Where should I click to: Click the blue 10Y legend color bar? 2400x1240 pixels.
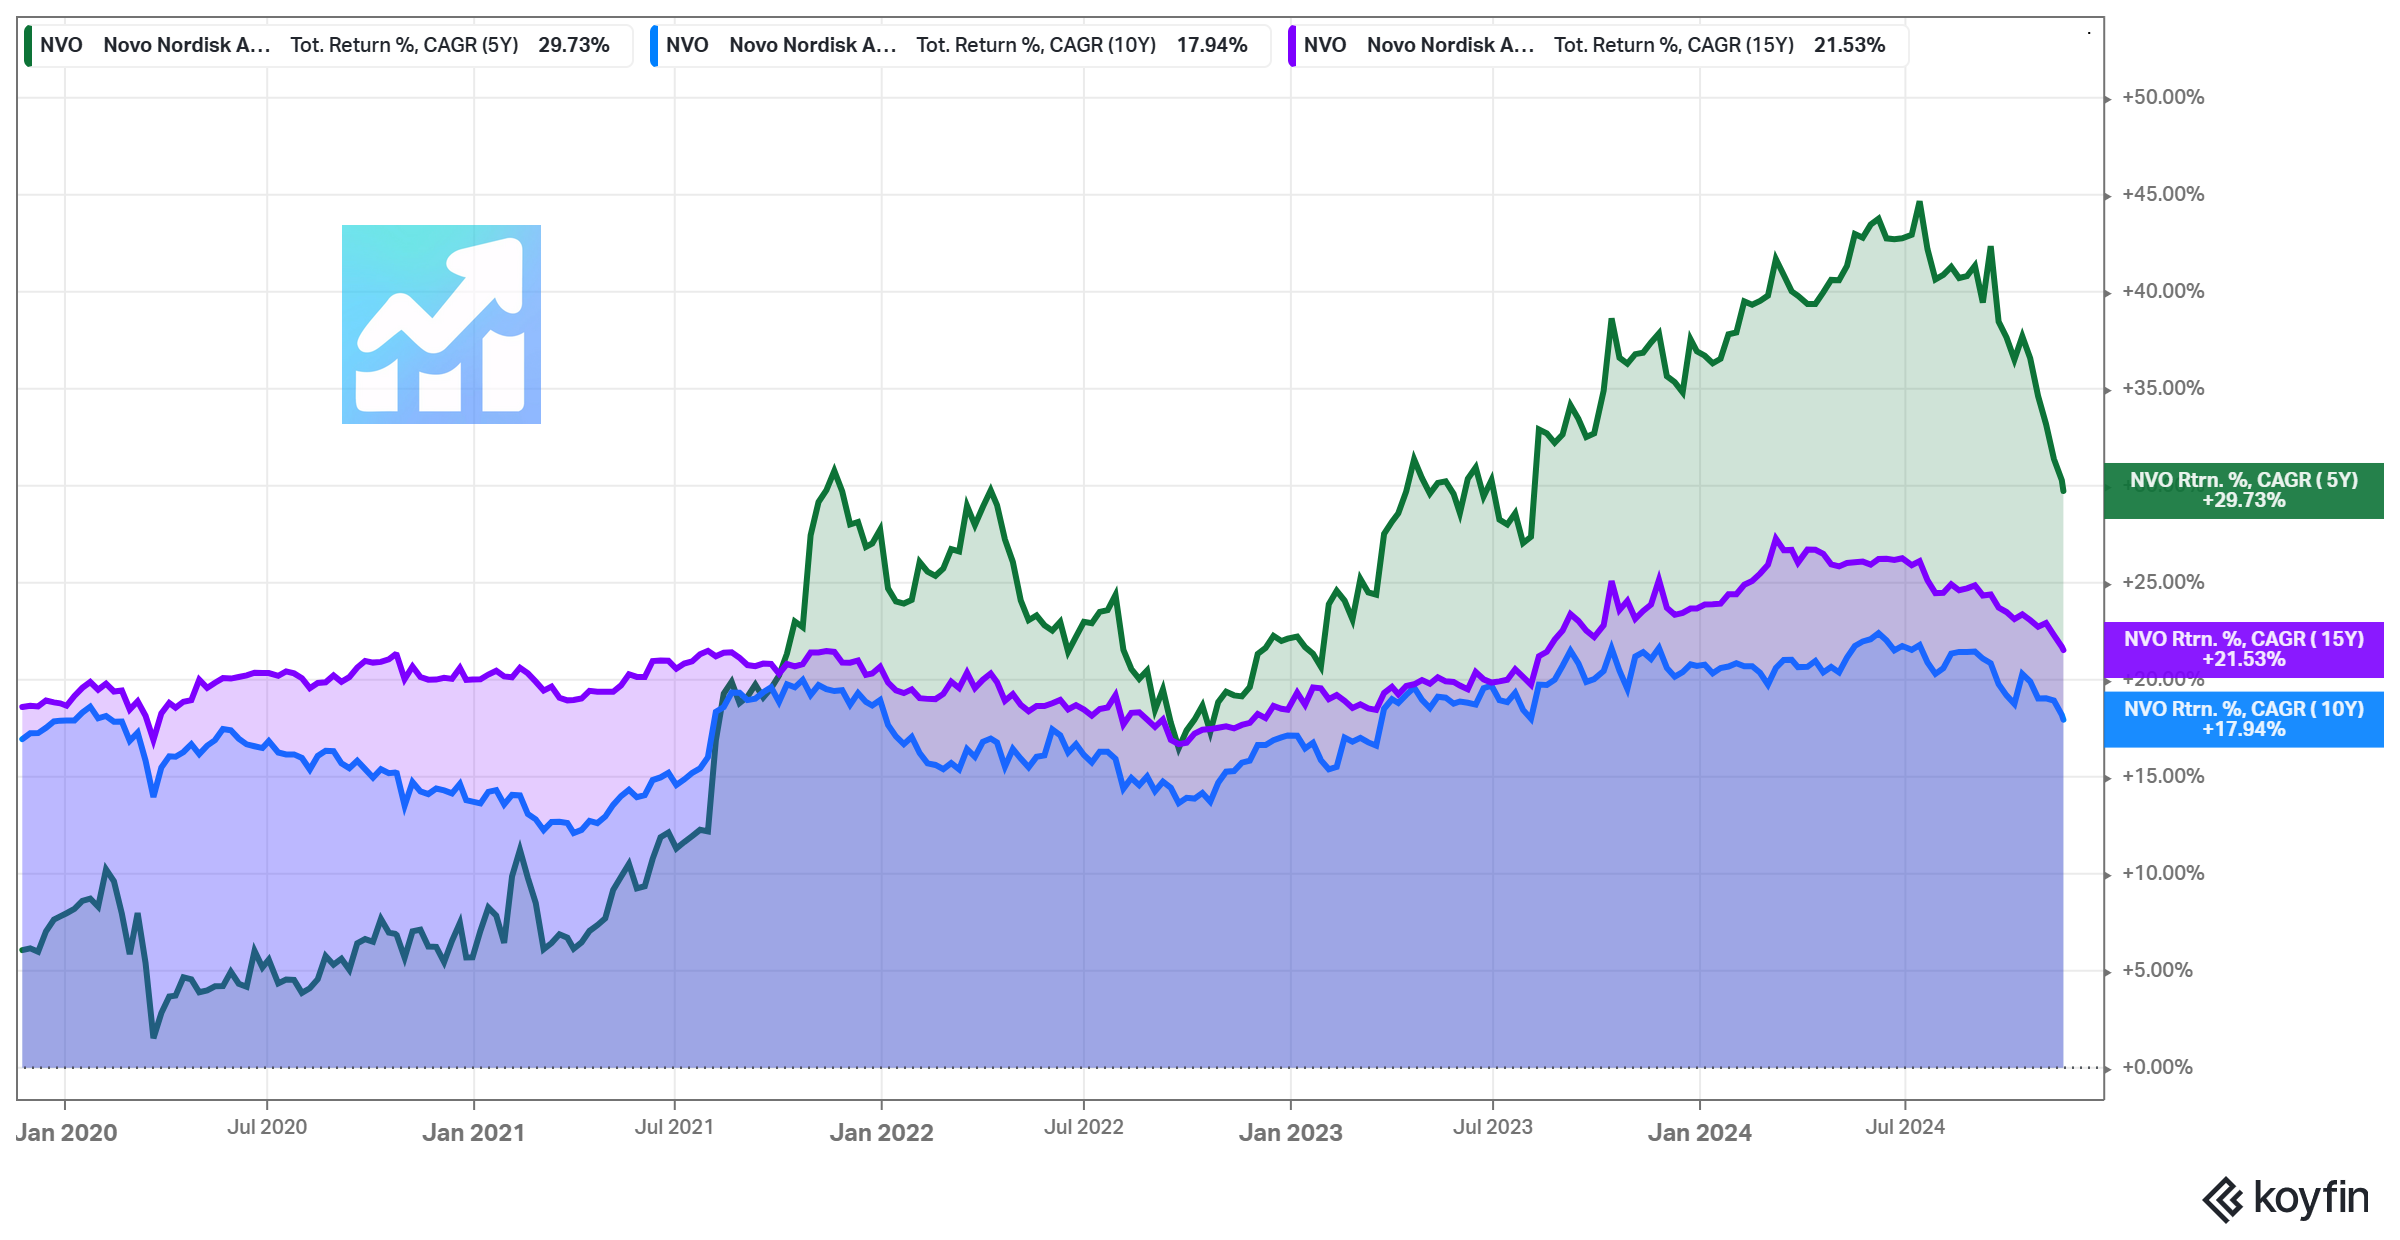tap(654, 46)
